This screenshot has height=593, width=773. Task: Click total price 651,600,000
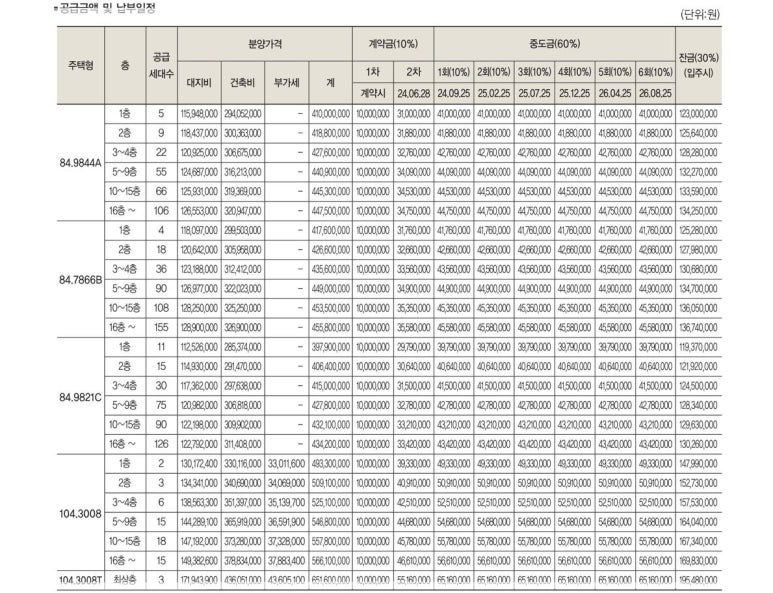pyautogui.click(x=331, y=580)
